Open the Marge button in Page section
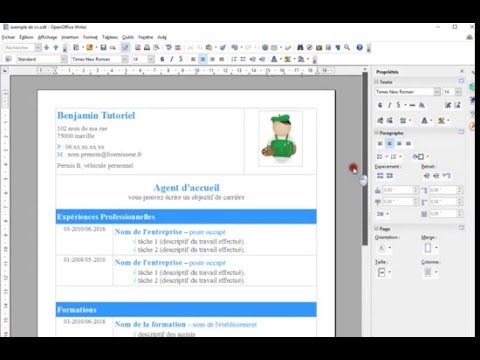 click(430, 248)
